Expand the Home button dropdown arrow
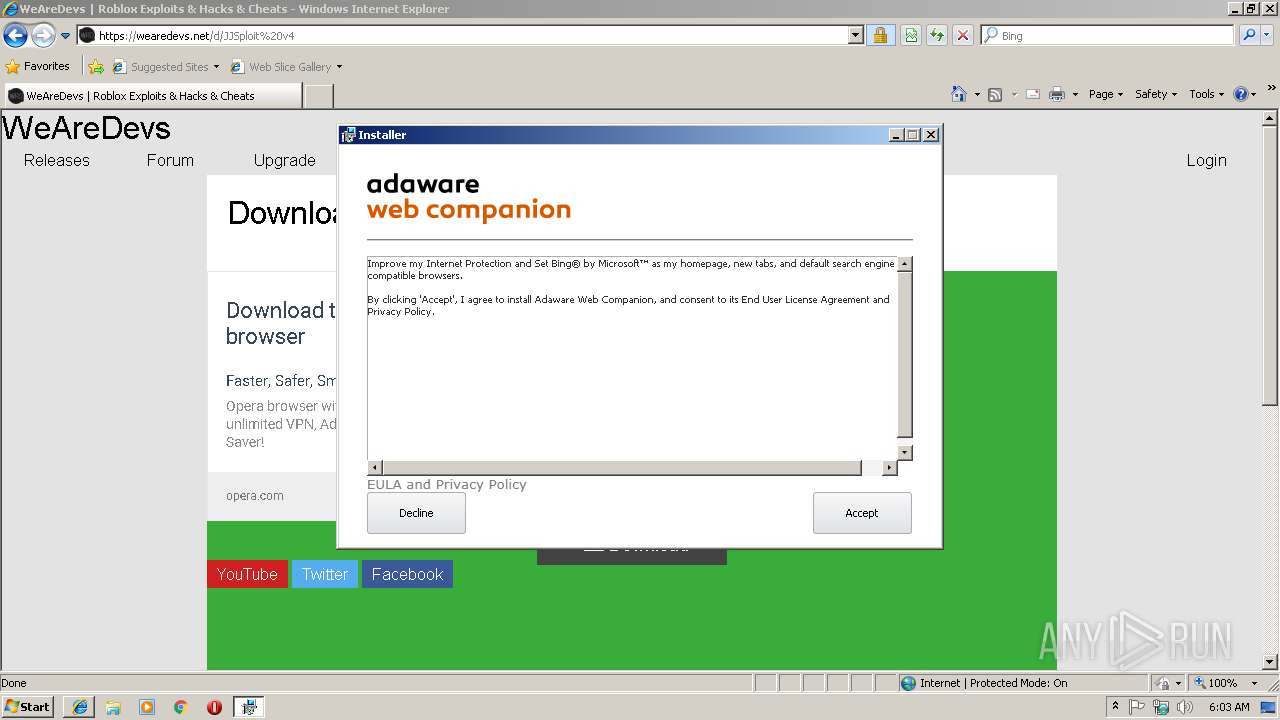Screen dimensions: 1280x720 click(976, 94)
